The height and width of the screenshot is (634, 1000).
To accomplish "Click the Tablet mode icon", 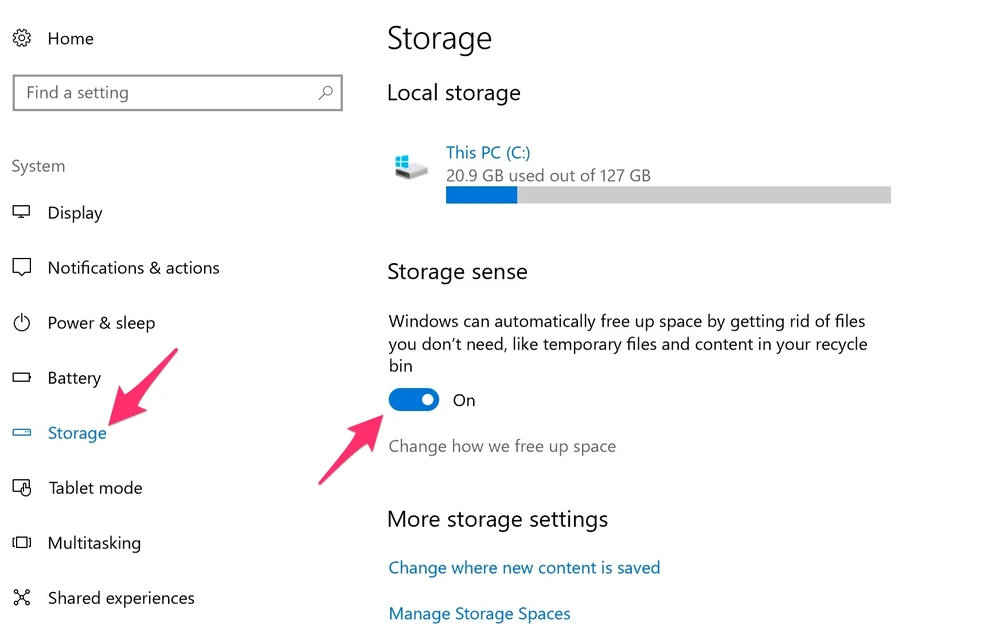I will (x=21, y=488).
